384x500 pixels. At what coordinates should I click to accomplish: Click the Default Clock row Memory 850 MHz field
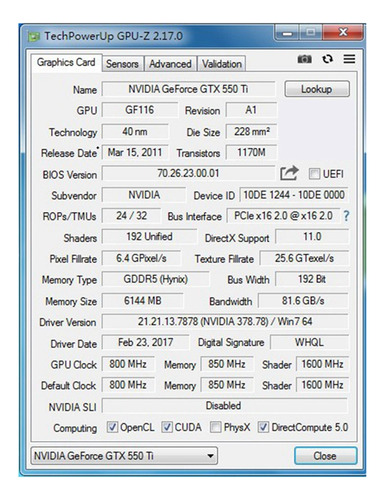pos(227,385)
